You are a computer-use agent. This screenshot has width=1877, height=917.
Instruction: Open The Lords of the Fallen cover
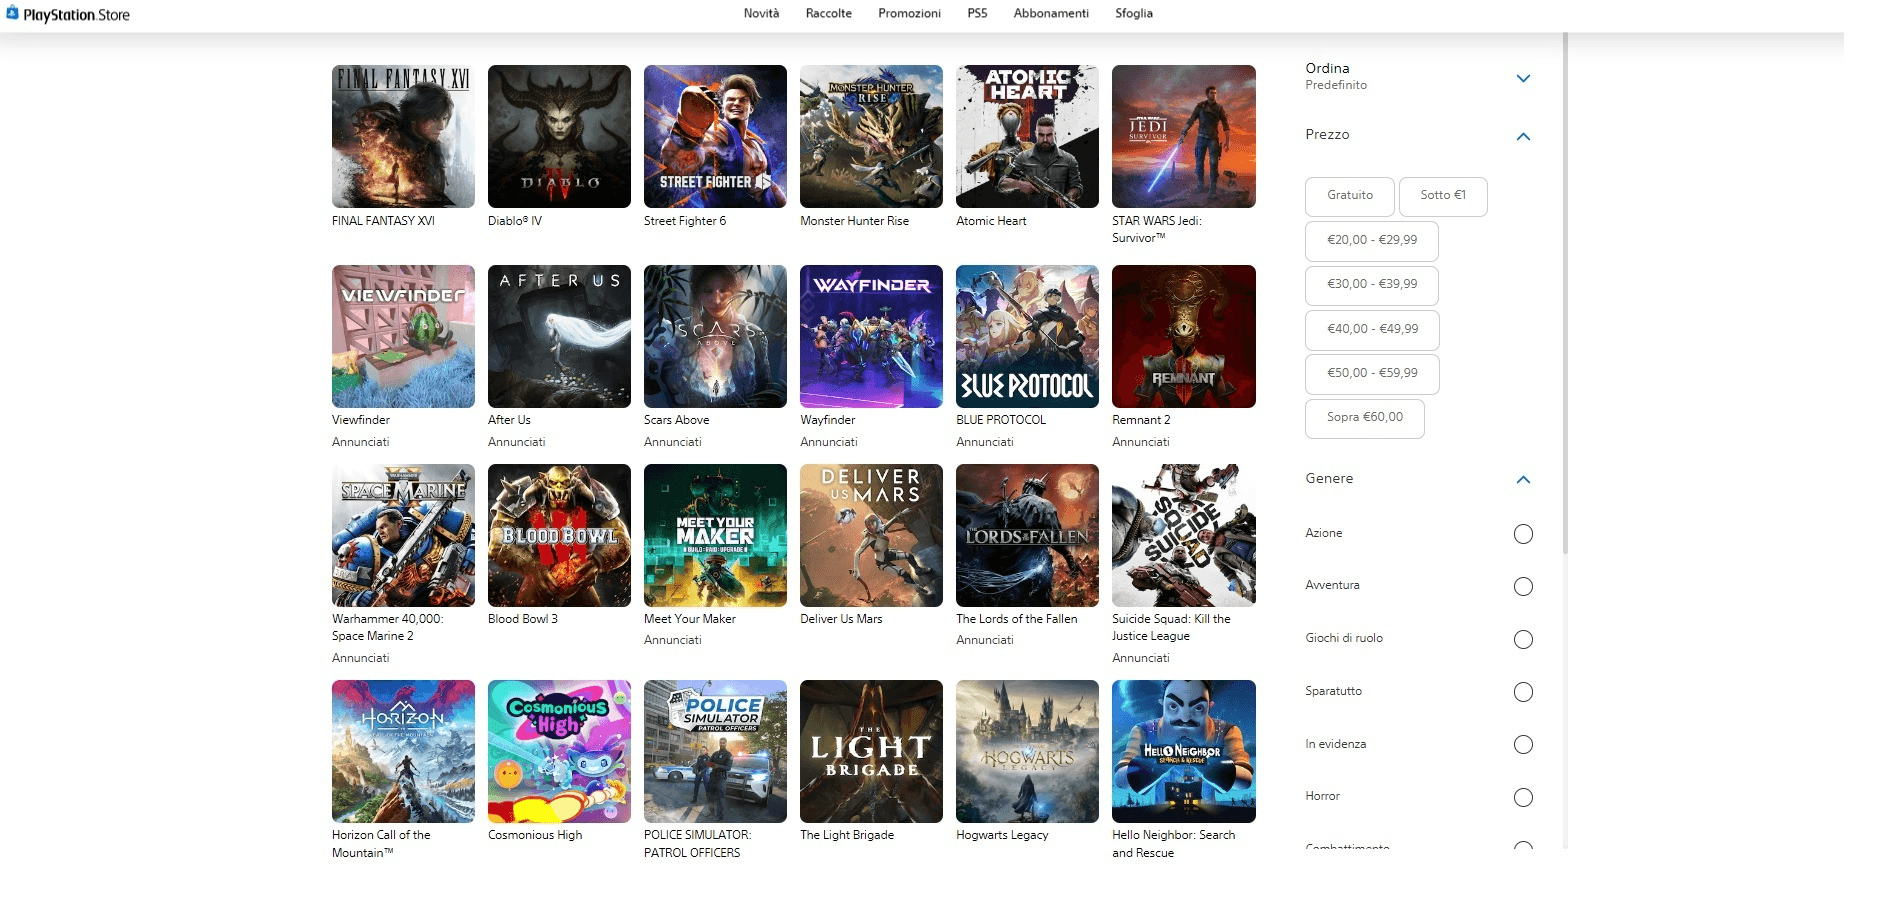coord(1027,535)
